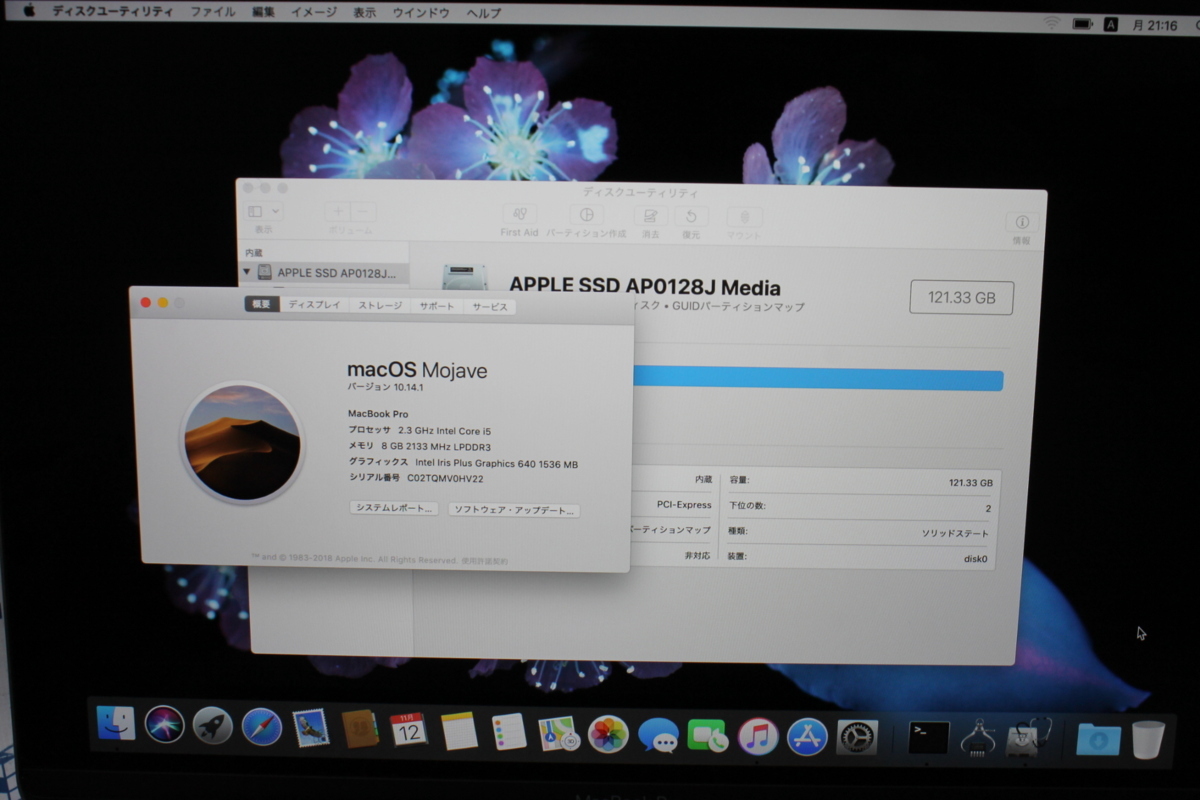Click the ソフトウェア・アップデート button
This screenshot has width=1200, height=800.
[x=514, y=510]
